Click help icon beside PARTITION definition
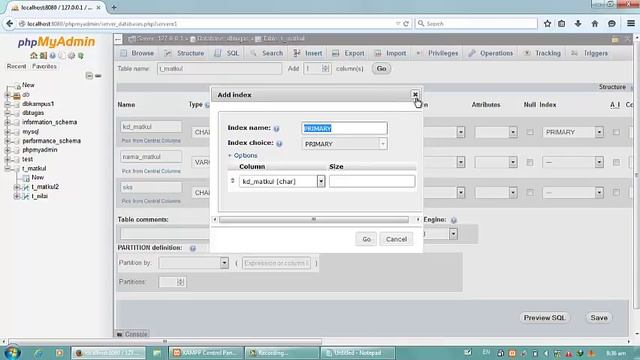Image resolution: width=640 pixels, height=360 pixels. pos(193,248)
